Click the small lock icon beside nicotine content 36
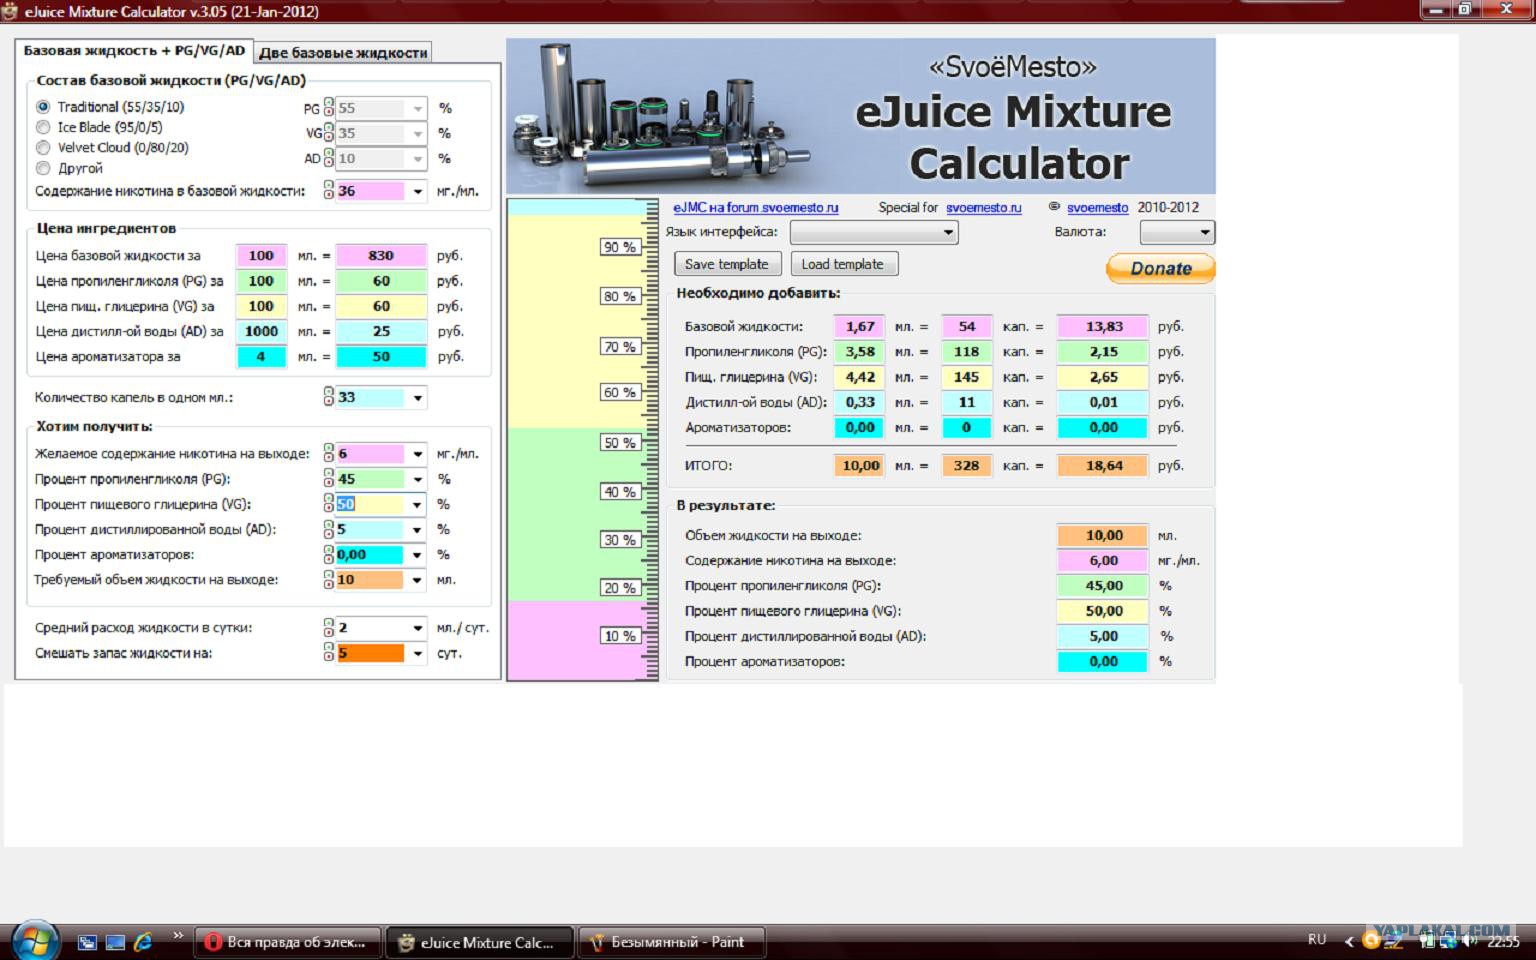Image resolution: width=1536 pixels, height=960 pixels. pyautogui.click(x=328, y=190)
